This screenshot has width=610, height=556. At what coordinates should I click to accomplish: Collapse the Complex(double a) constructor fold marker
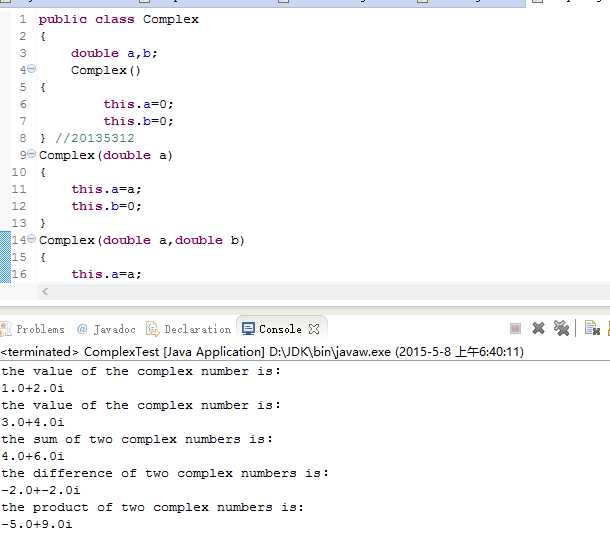pos(32,154)
